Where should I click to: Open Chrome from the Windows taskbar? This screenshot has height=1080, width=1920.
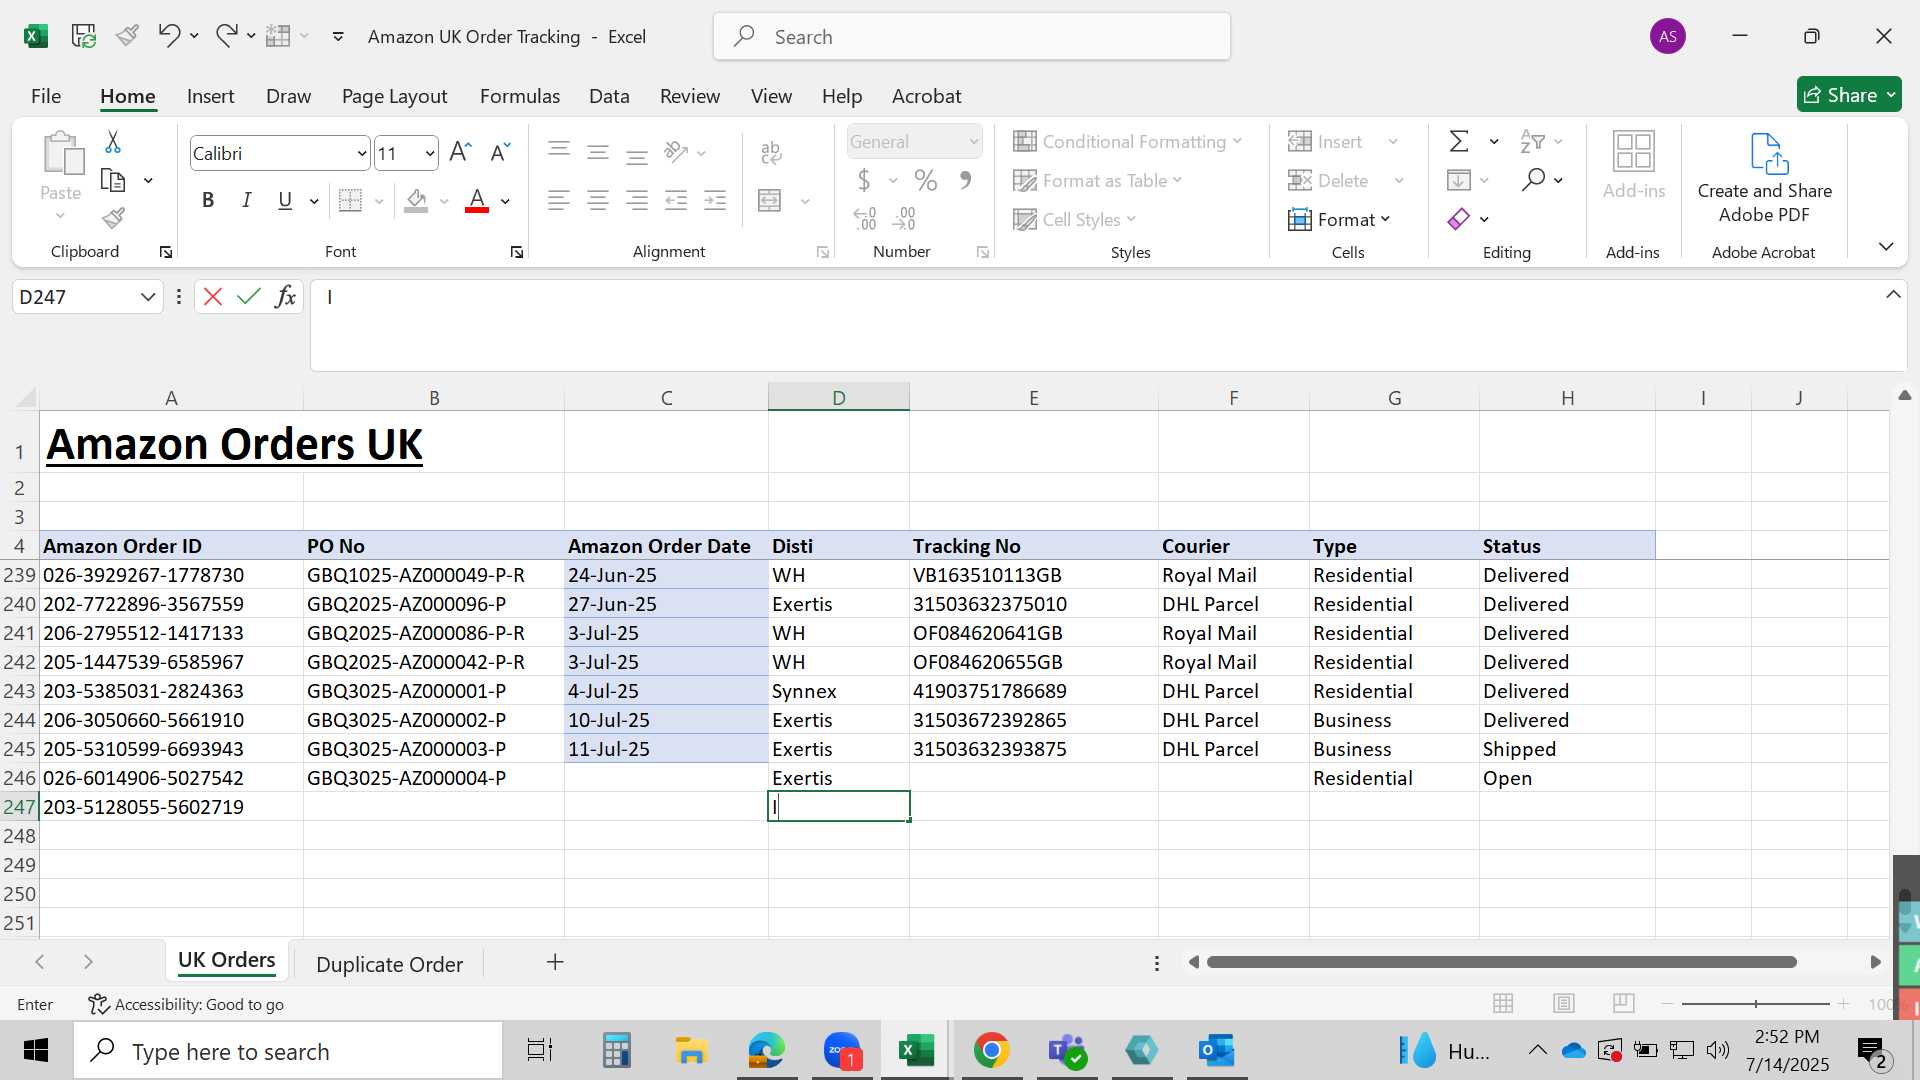(x=991, y=1051)
